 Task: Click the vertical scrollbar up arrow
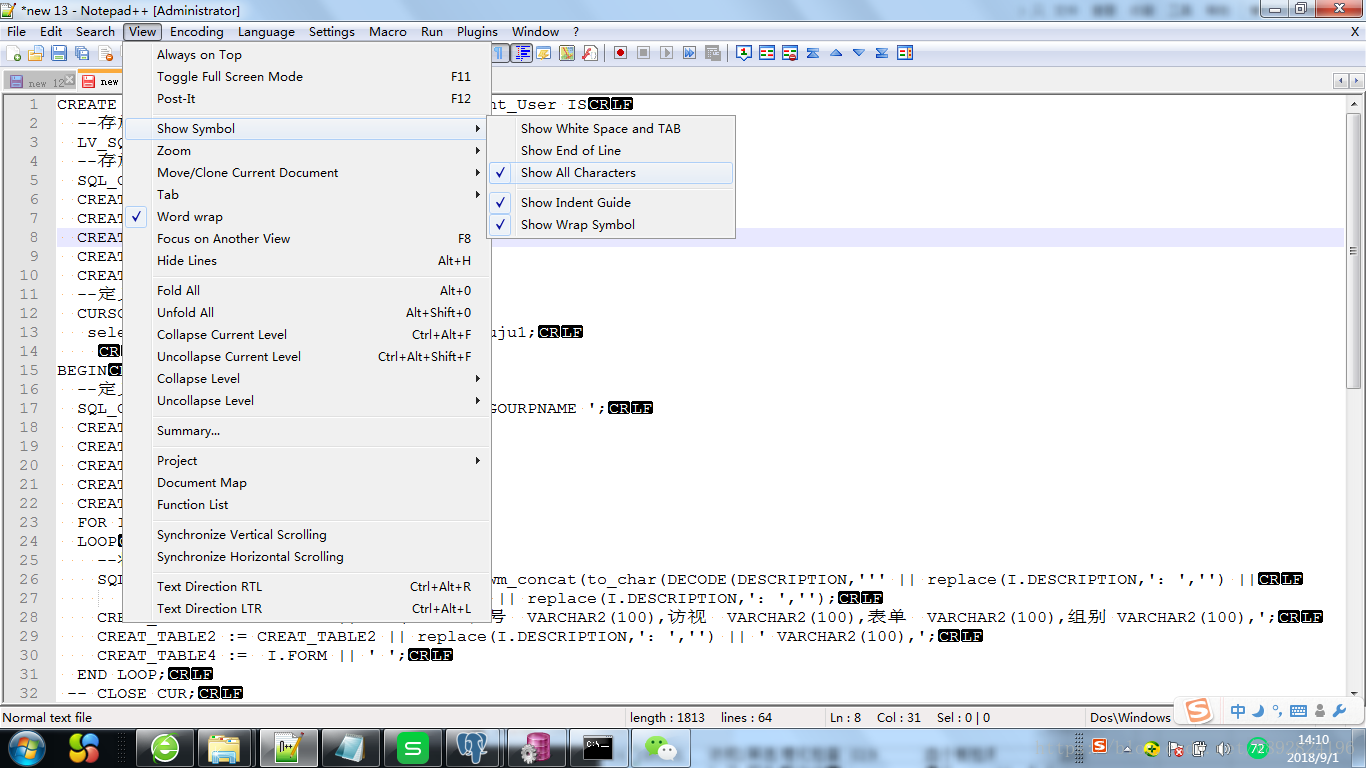[x=1355, y=103]
